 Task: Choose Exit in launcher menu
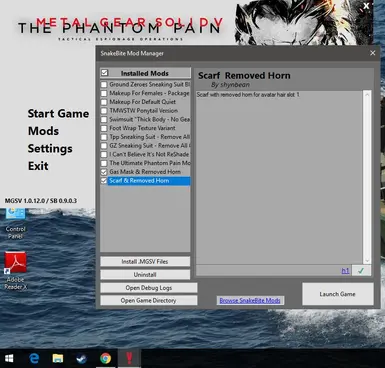38,166
